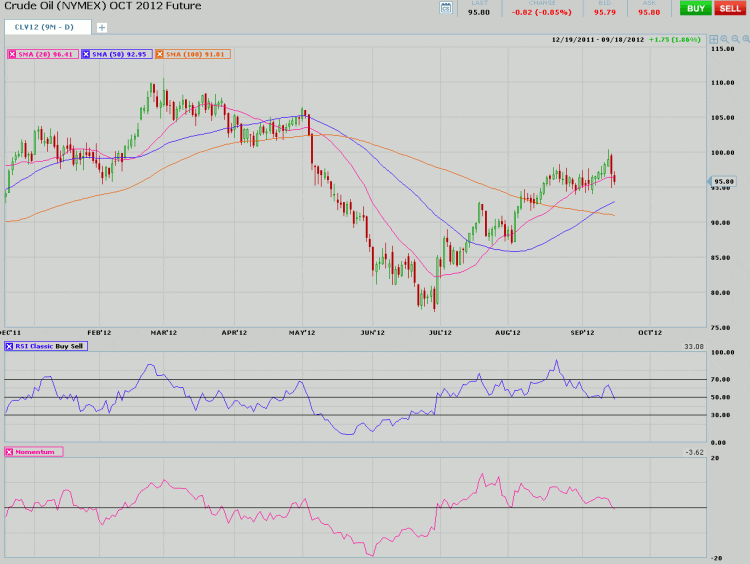Image resolution: width=750 pixels, height=564 pixels.
Task: Remove the SMA (50) indicator via X
Action: [x=86, y=52]
